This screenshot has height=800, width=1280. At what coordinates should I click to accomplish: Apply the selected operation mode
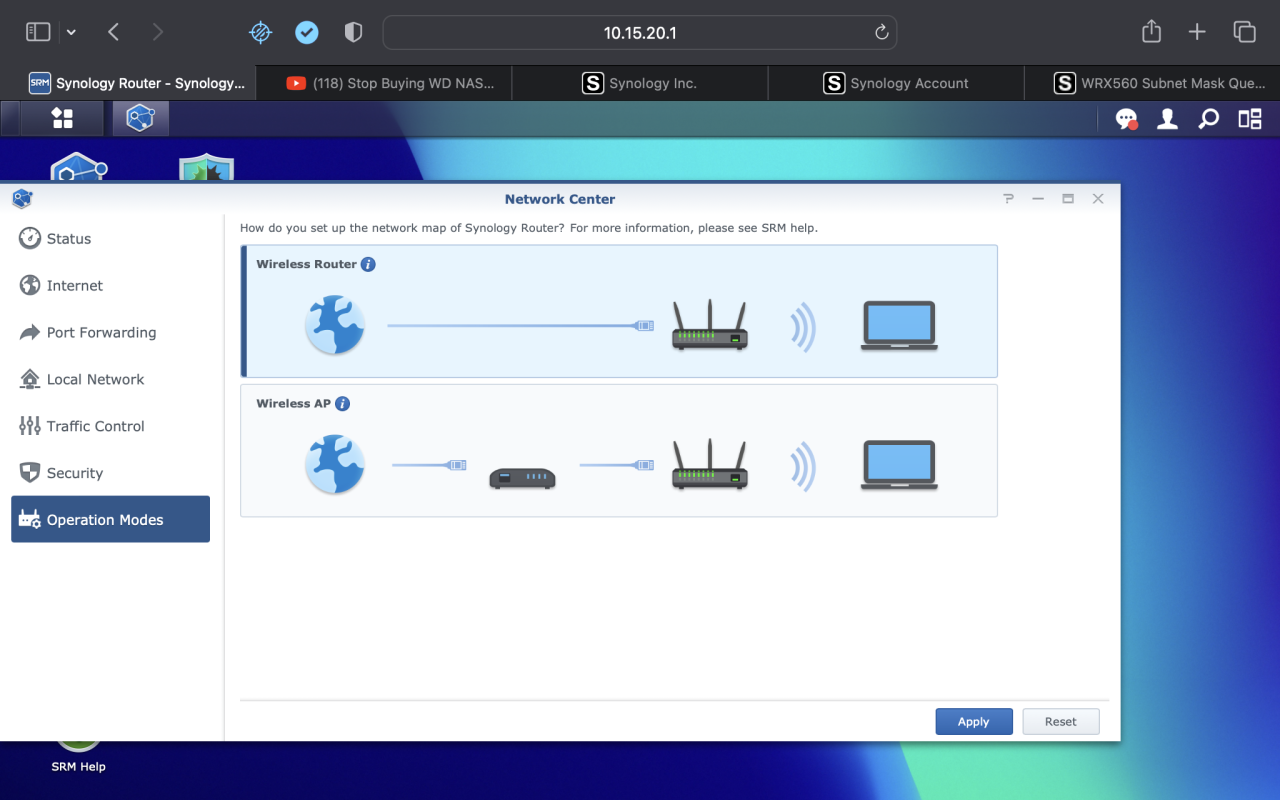973,721
